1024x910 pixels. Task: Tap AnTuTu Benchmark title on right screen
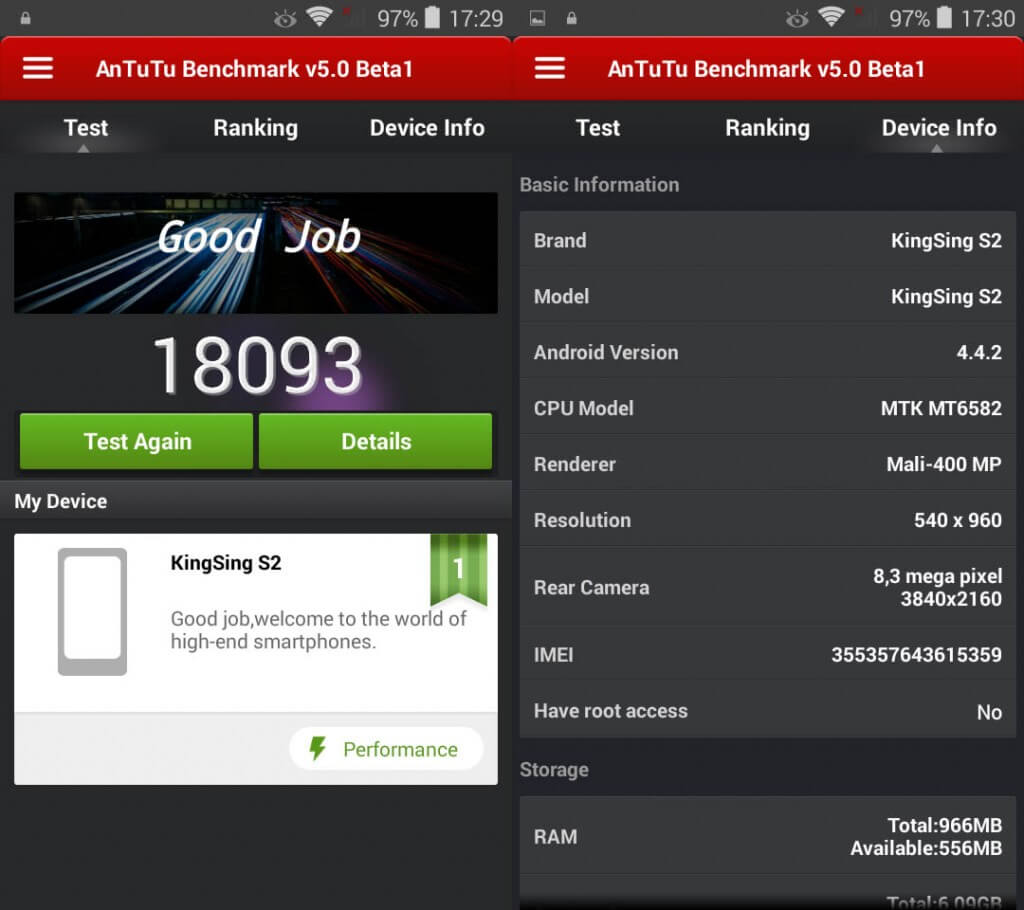[x=767, y=69]
